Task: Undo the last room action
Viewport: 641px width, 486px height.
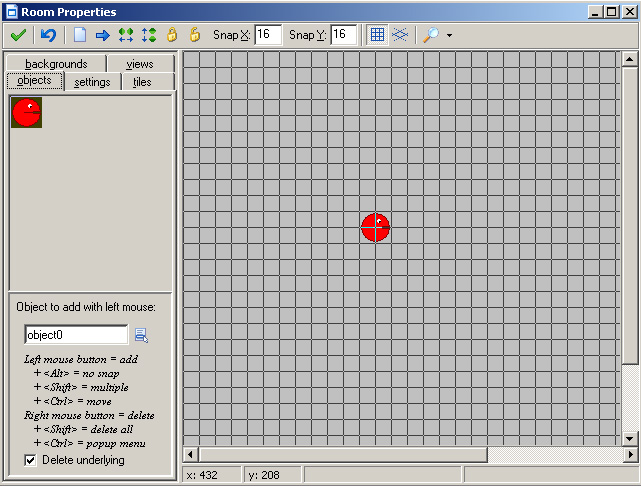Action: 48,35
